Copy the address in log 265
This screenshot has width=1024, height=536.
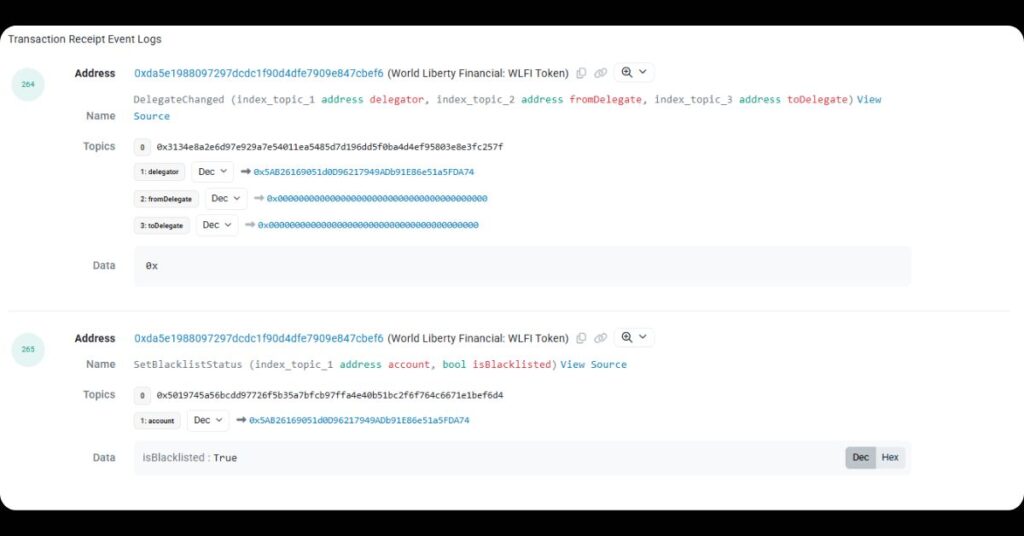coord(581,338)
